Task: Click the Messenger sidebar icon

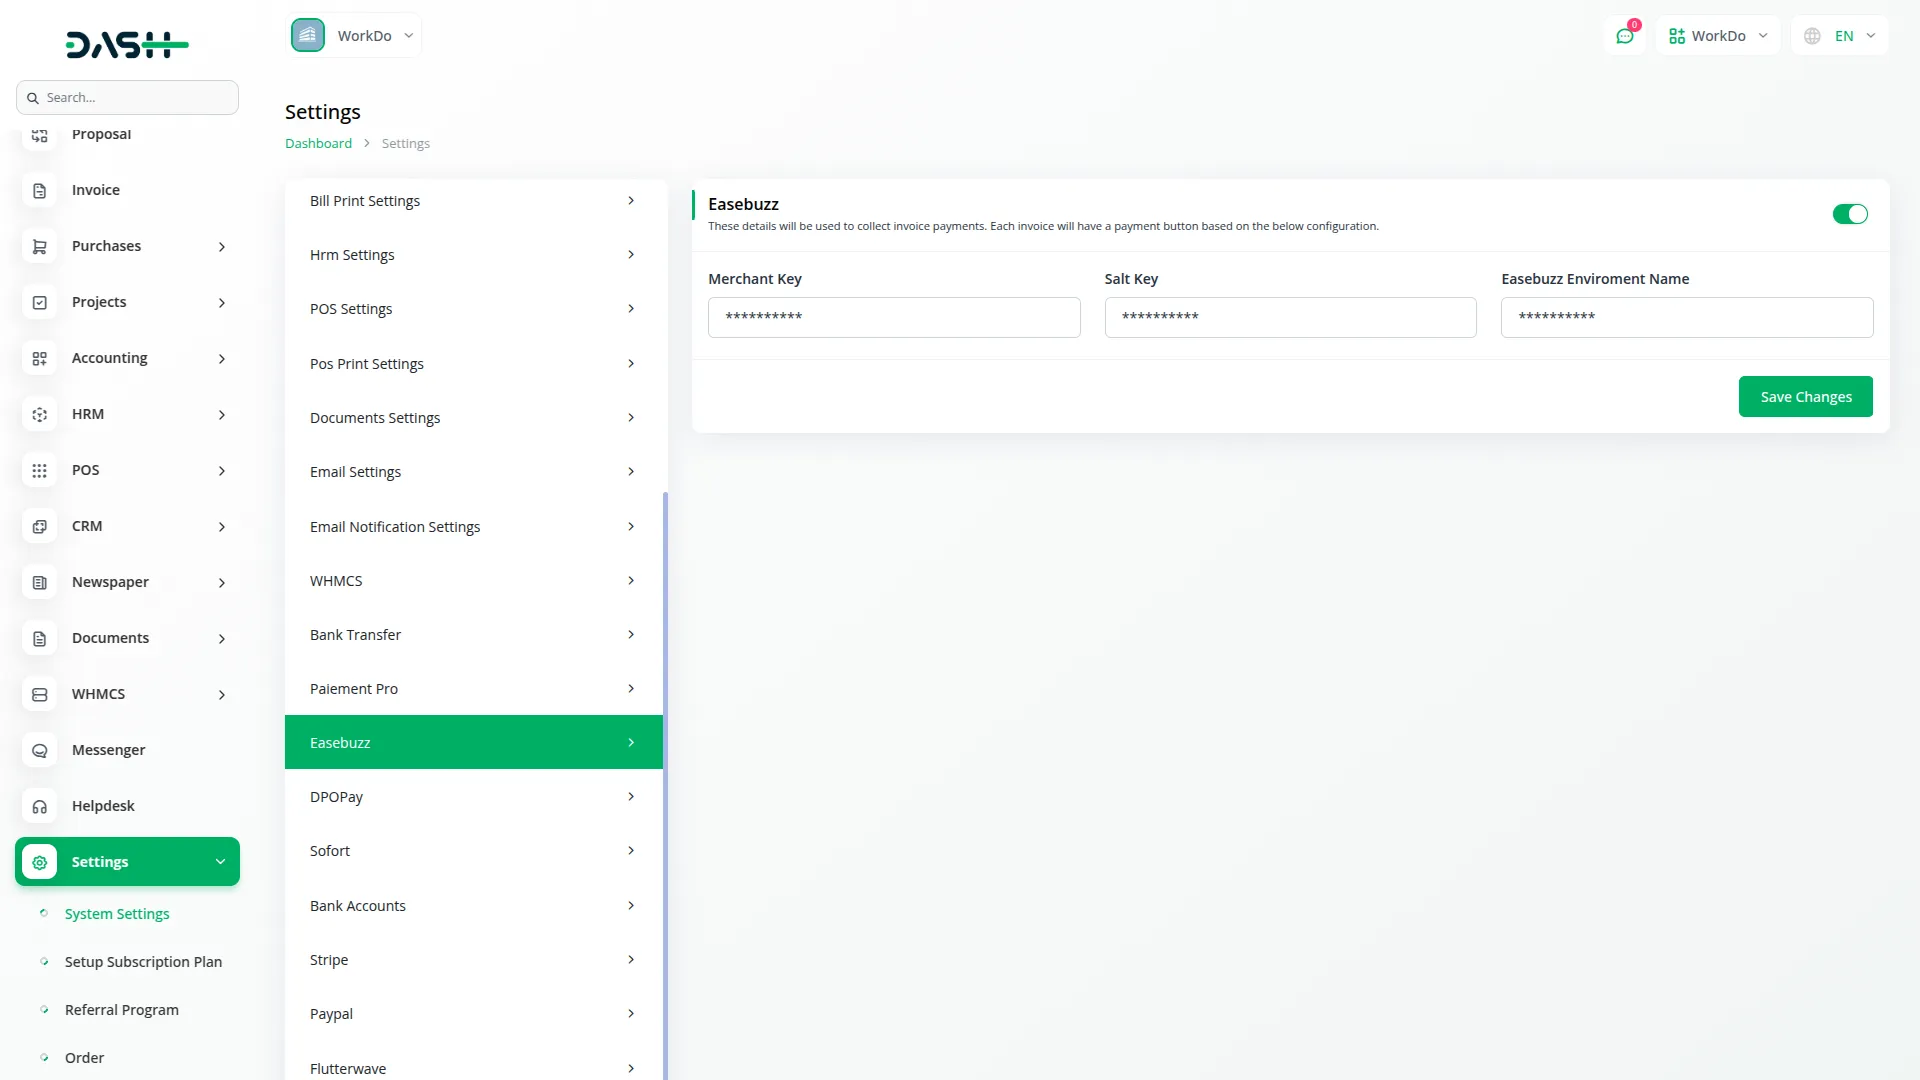Action: (40, 750)
